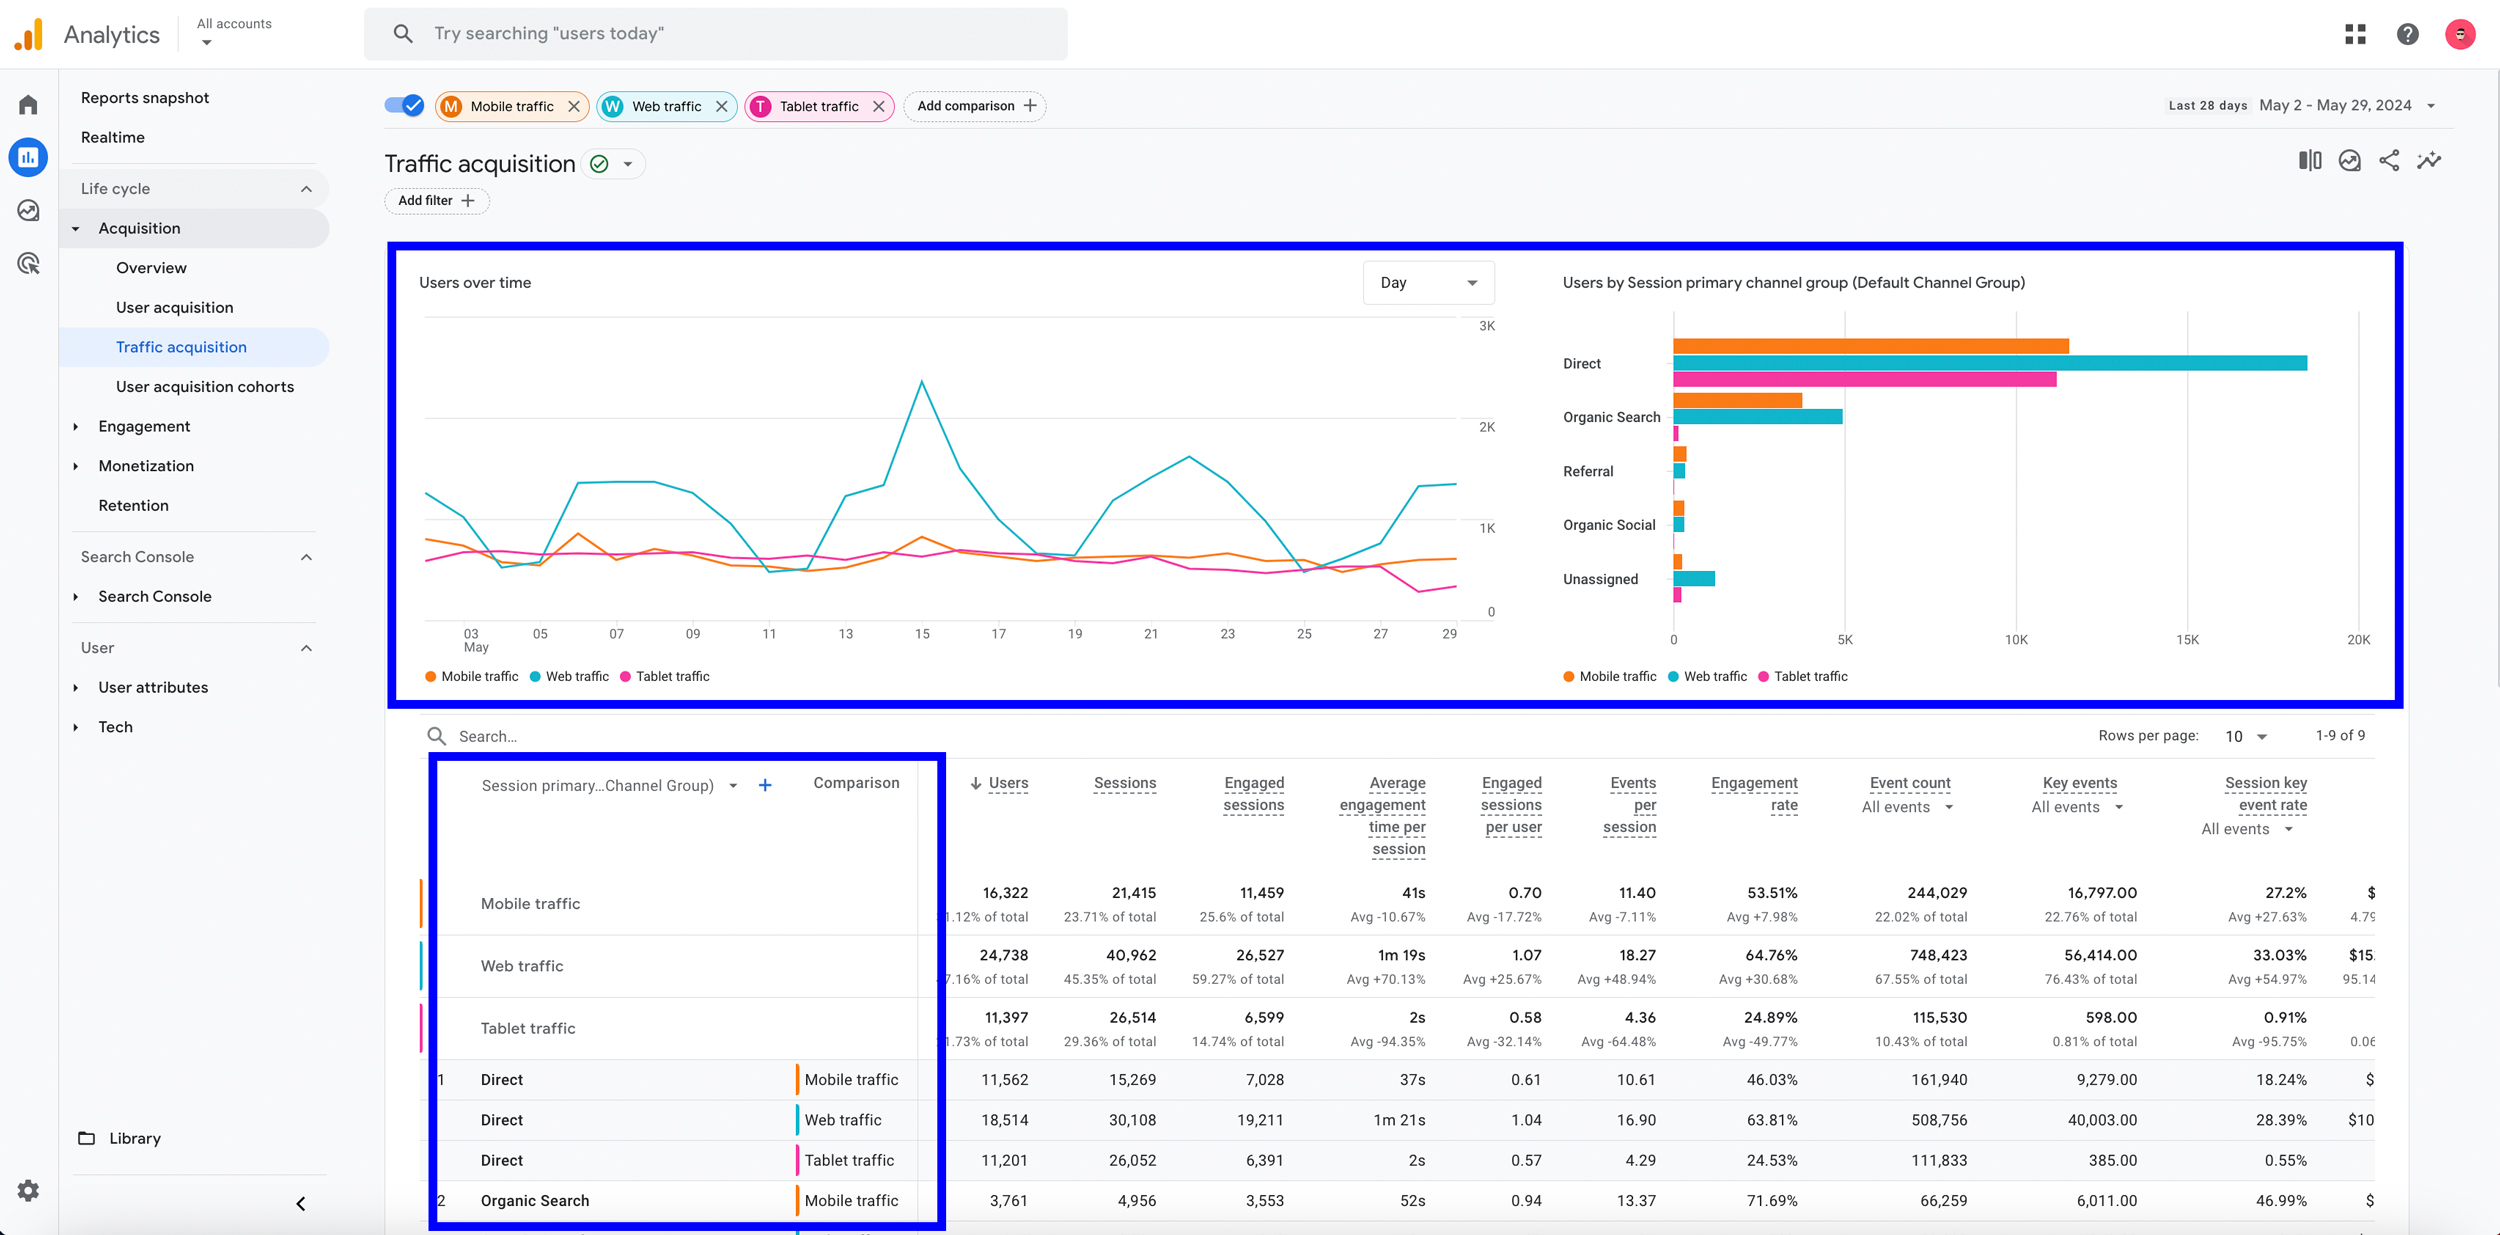Image resolution: width=2500 pixels, height=1235 pixels.
Task: Open Admin settings gear
Action: 28,1190
